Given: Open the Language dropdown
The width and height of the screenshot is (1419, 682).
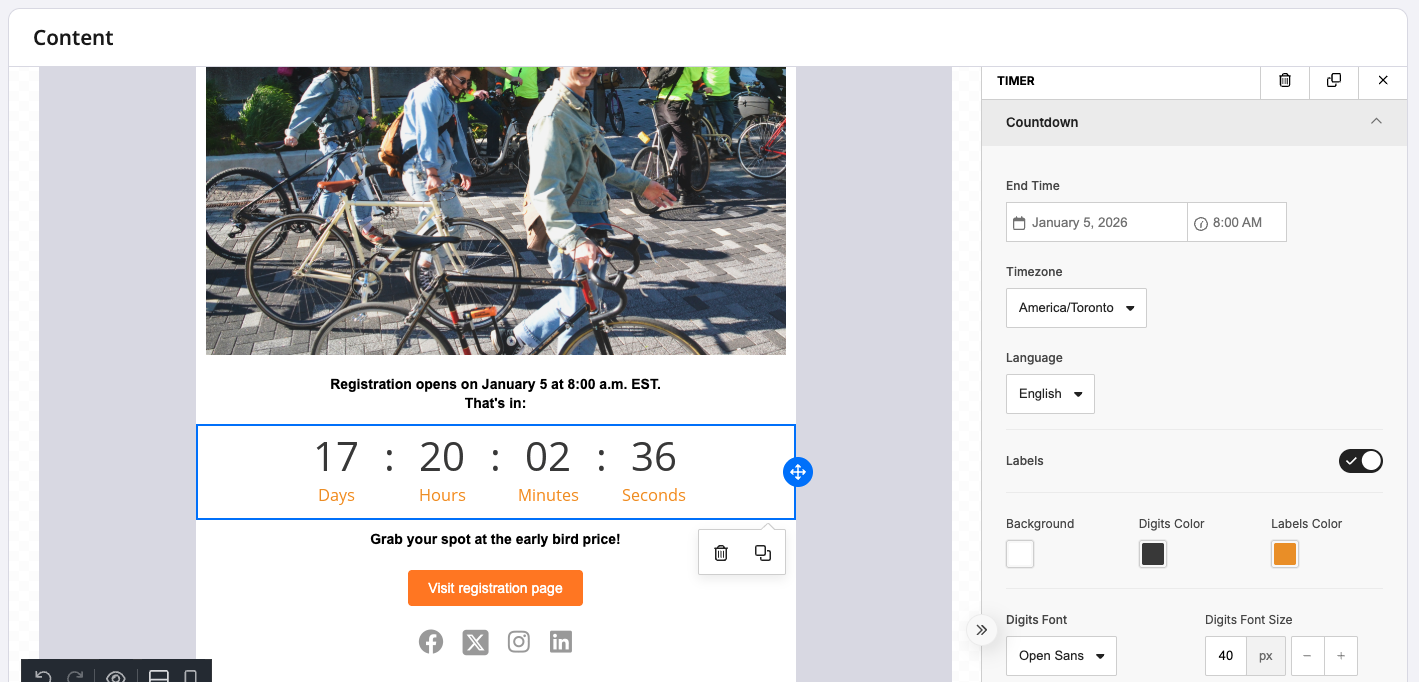Looking at the screenshot, I should pos(1050,394).
